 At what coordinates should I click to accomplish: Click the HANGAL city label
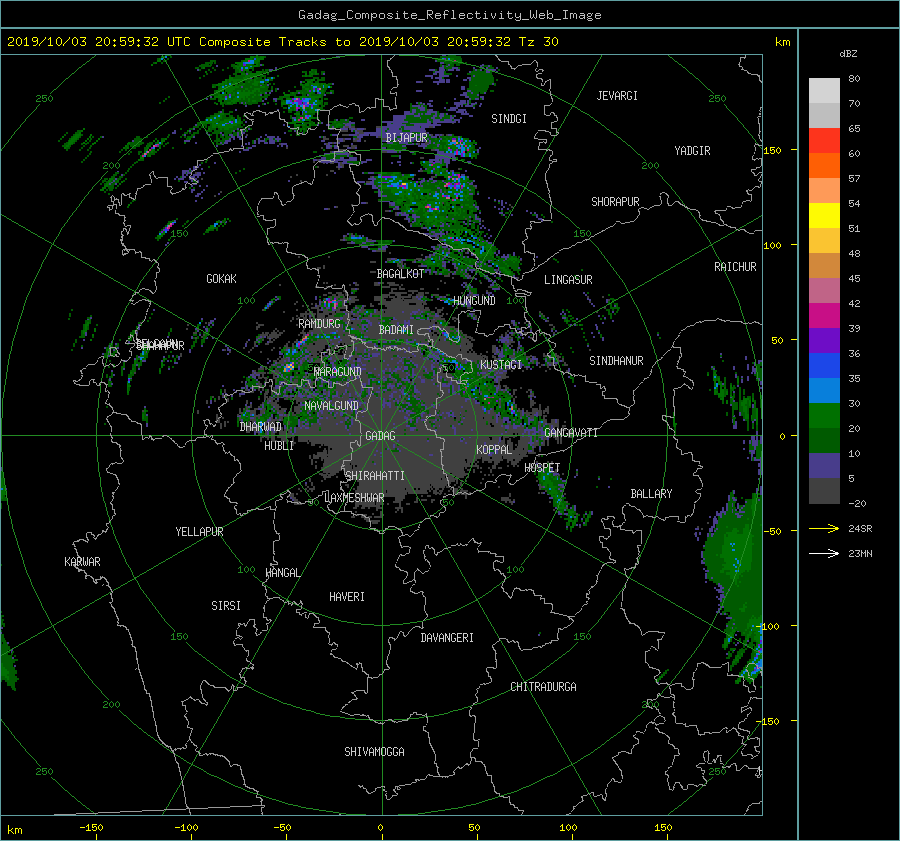[282, 573]
